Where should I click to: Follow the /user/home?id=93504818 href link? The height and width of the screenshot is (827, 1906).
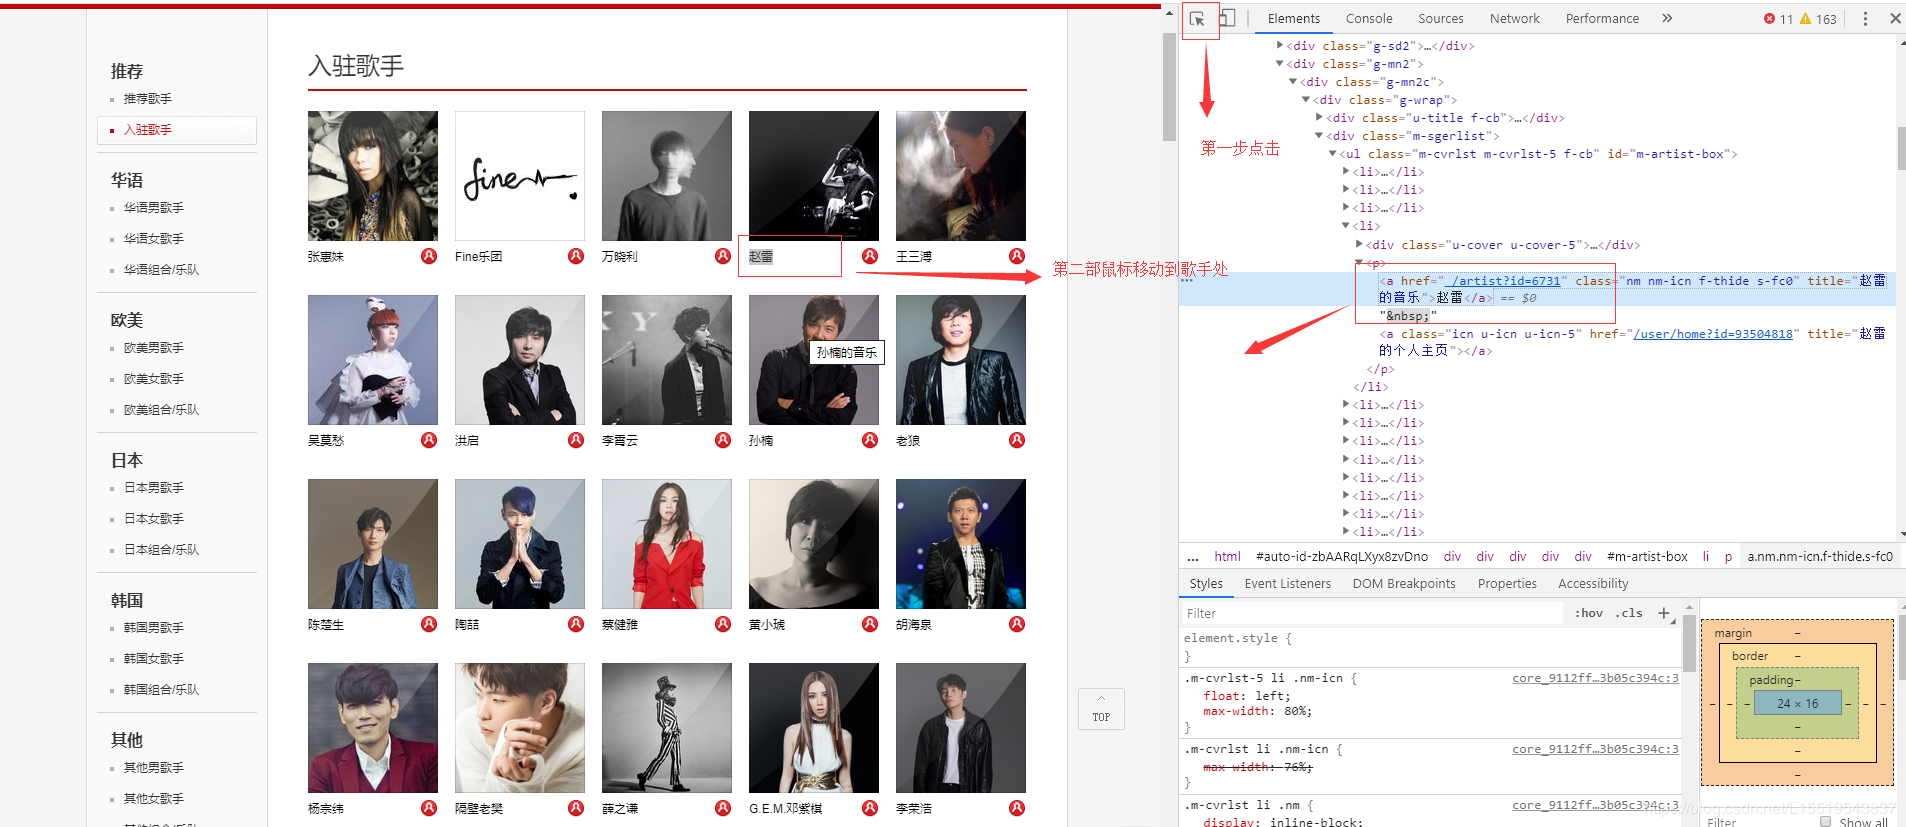[x=1712, y=334]
